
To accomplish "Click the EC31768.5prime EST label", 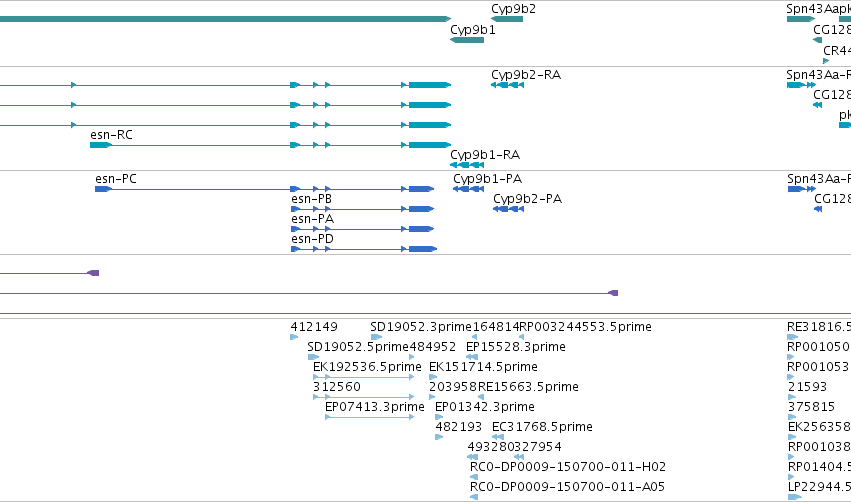I will click(542, 428).
